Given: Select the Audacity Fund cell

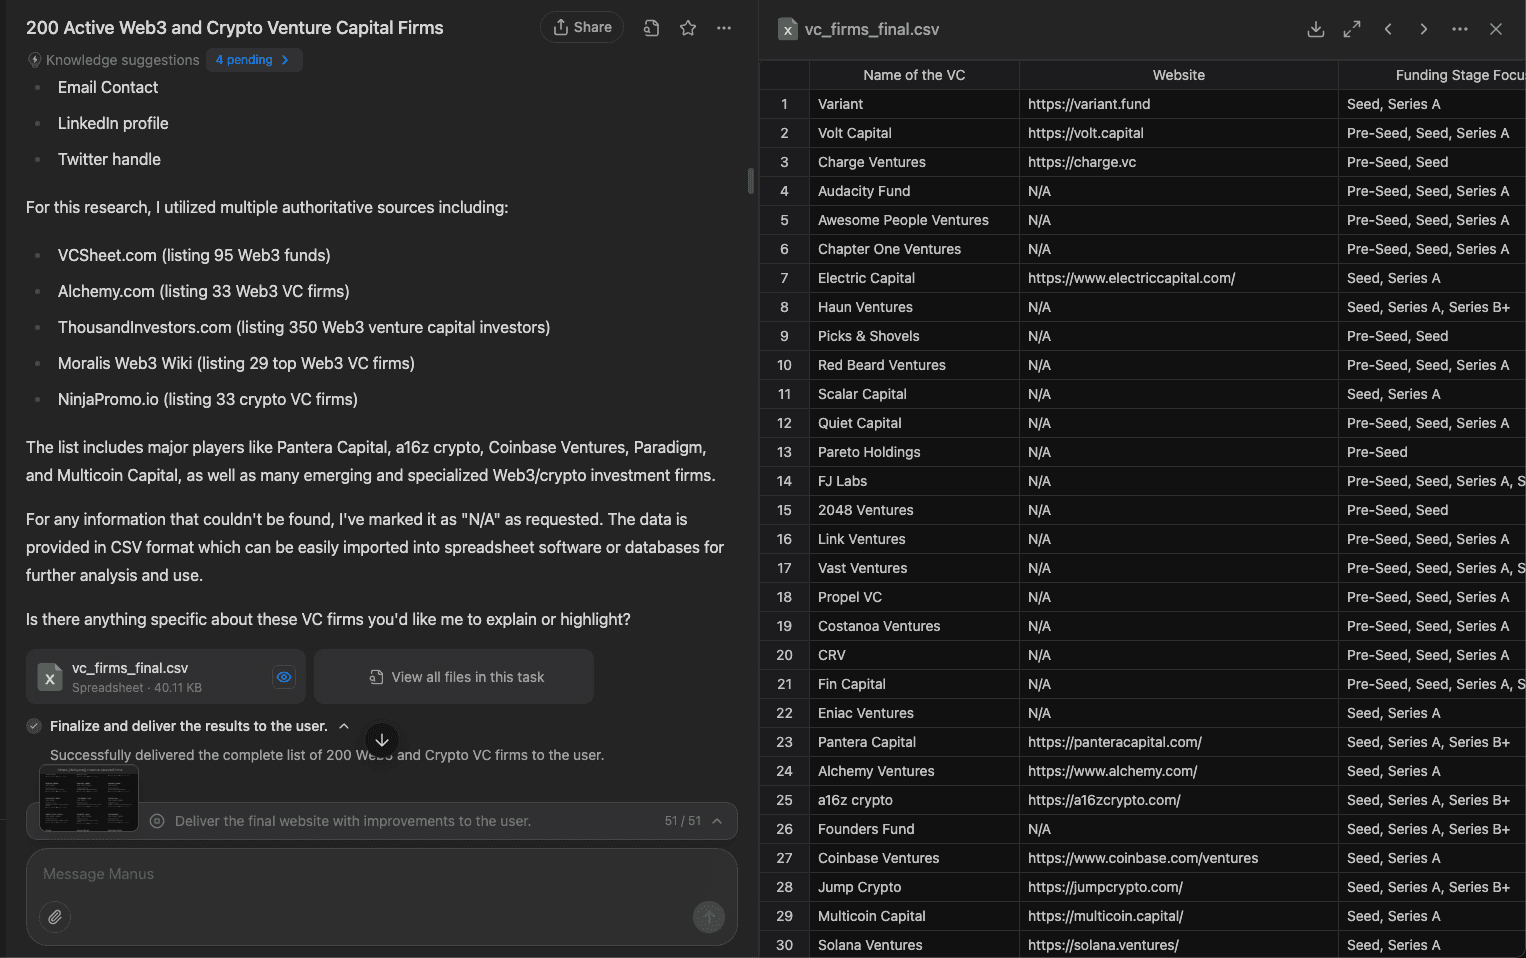Looking at the screenshot, I should (914, 191).
